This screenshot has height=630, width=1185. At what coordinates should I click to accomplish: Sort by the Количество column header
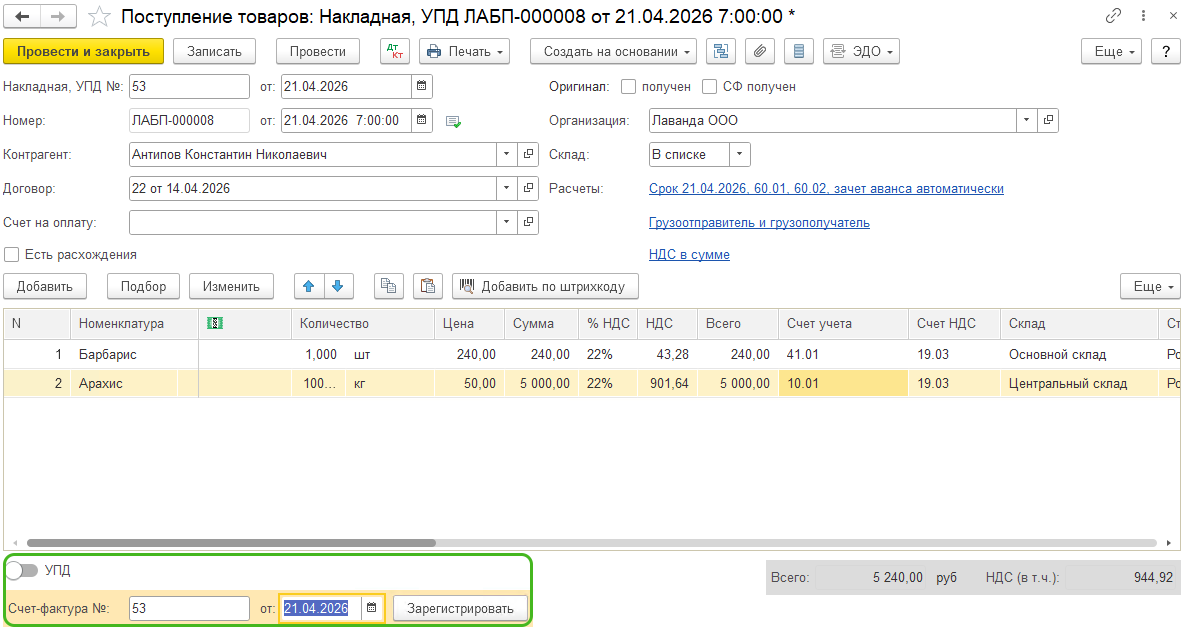point(363,323)
